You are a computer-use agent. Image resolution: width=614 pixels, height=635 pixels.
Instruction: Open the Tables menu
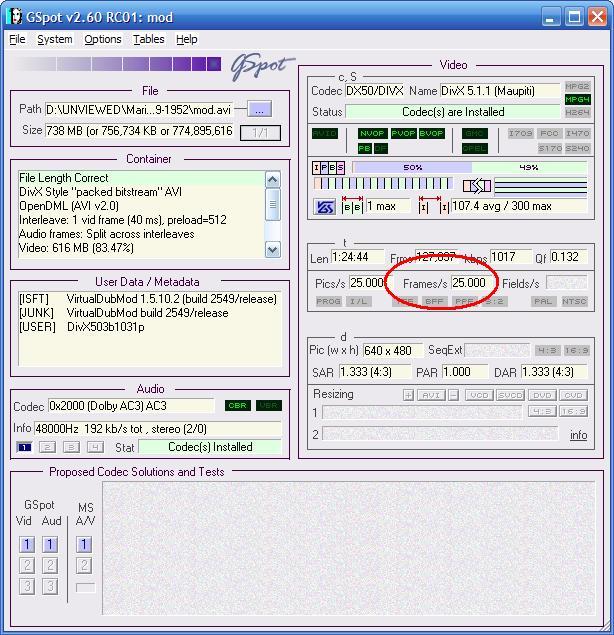point(149,39)
